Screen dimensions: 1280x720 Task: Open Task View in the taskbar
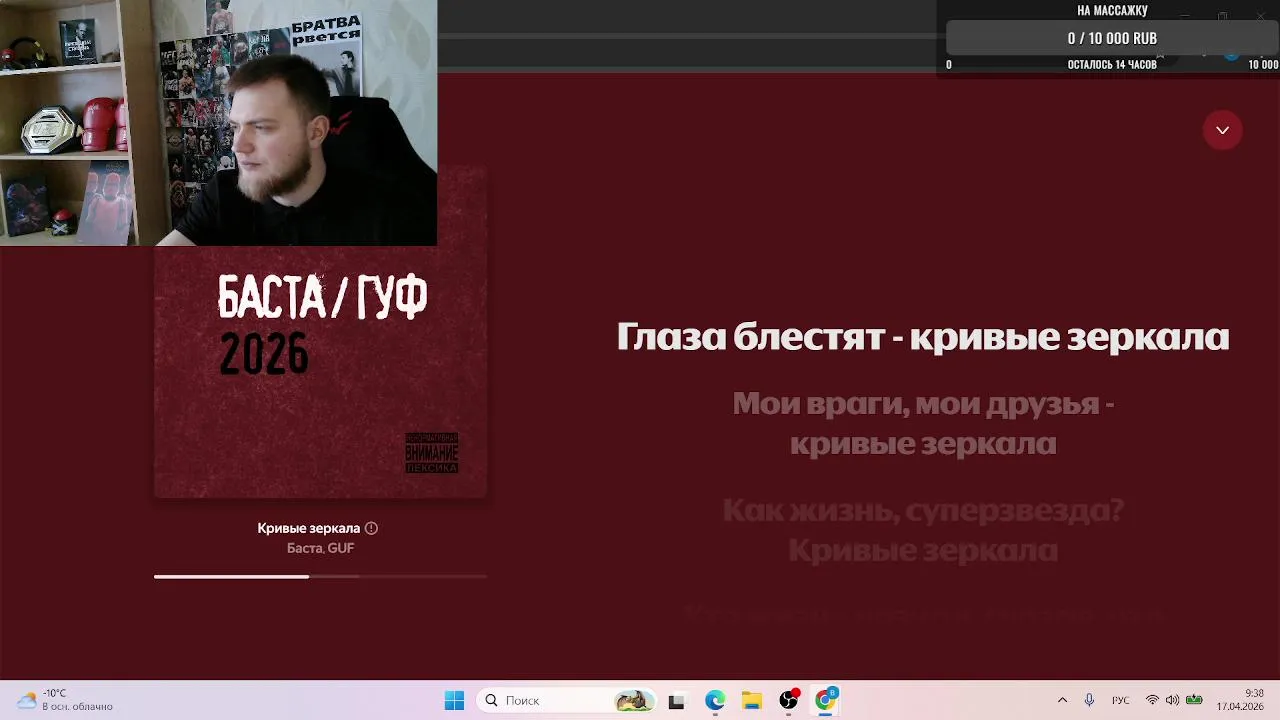point(676,700)
